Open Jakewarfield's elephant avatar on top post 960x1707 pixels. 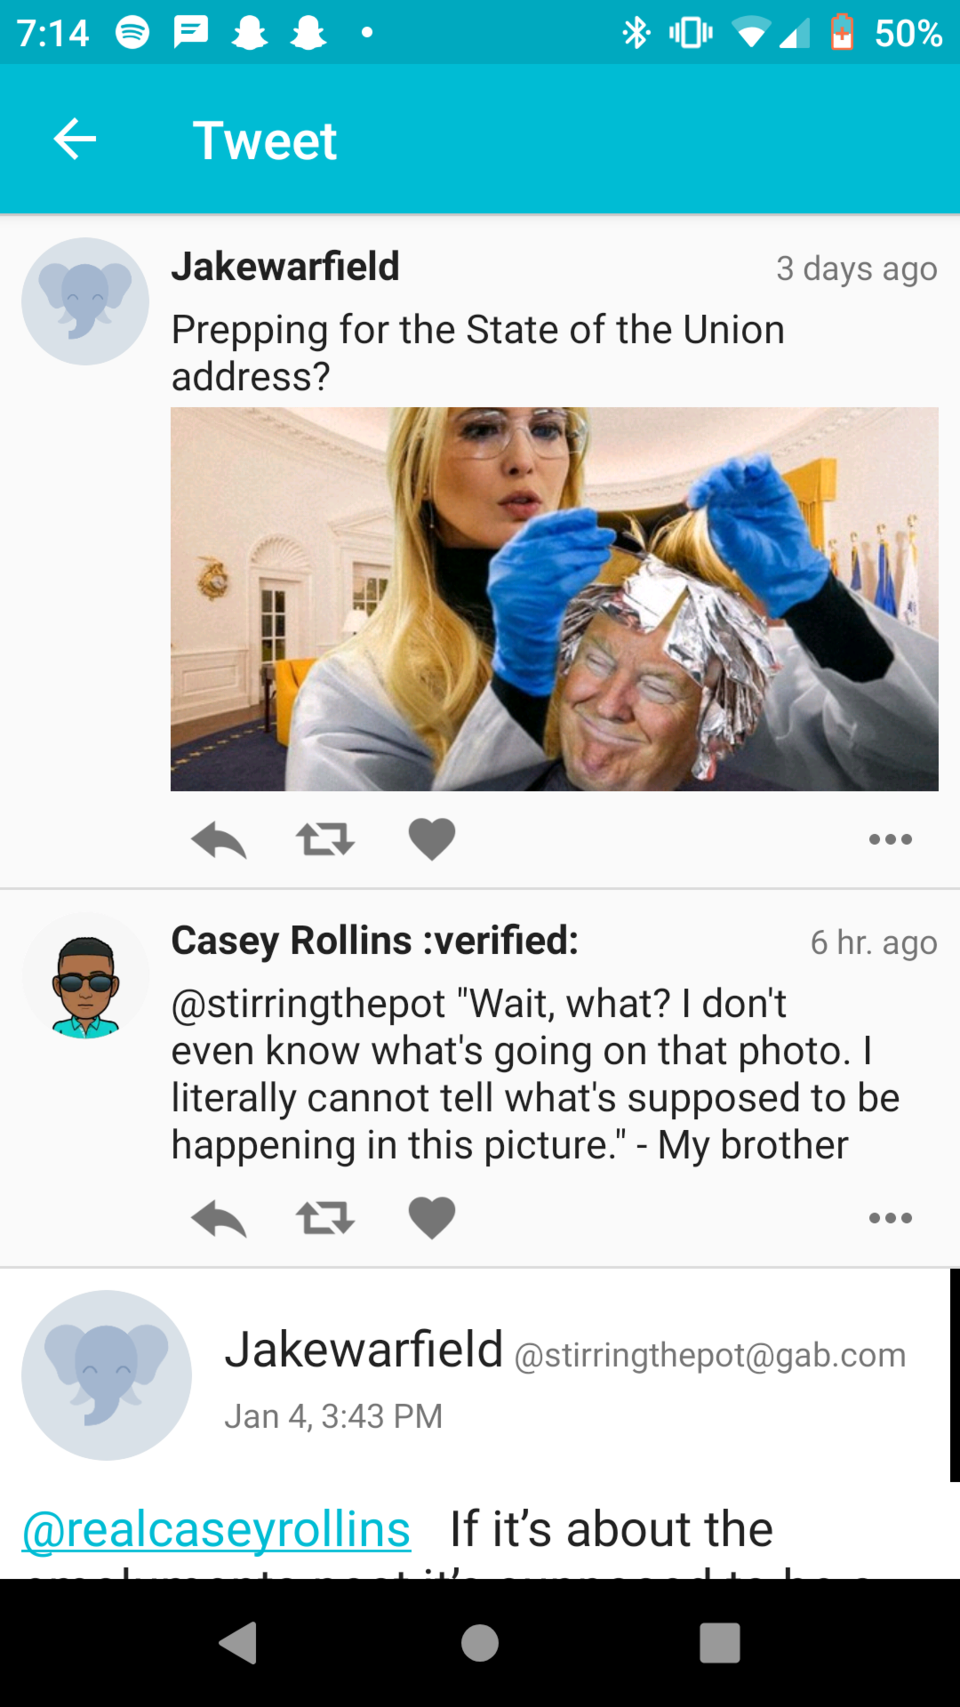(x=85, y=301)
